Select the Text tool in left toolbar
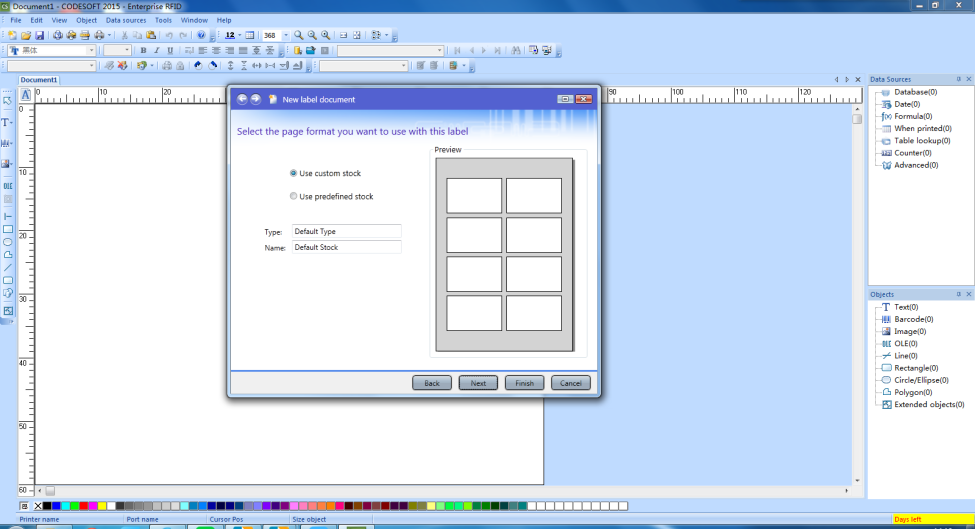Screen dimensions: 975x529 pyautogui.click(x=7, y=122)
